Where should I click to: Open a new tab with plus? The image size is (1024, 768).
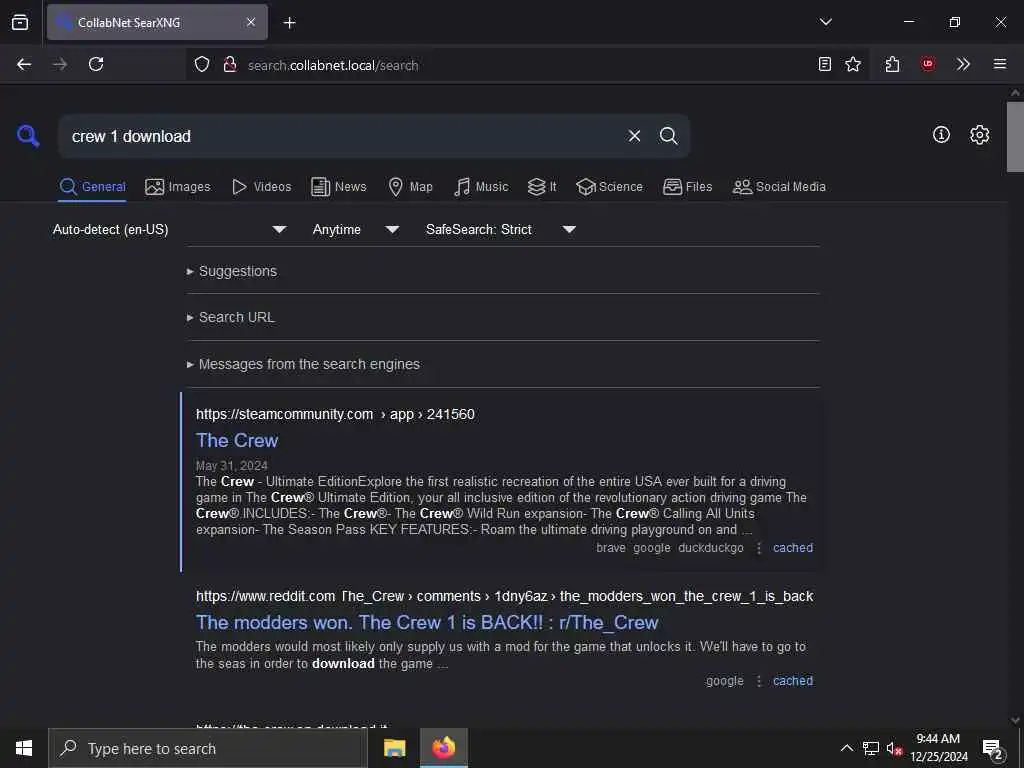(x=289, y=23)
